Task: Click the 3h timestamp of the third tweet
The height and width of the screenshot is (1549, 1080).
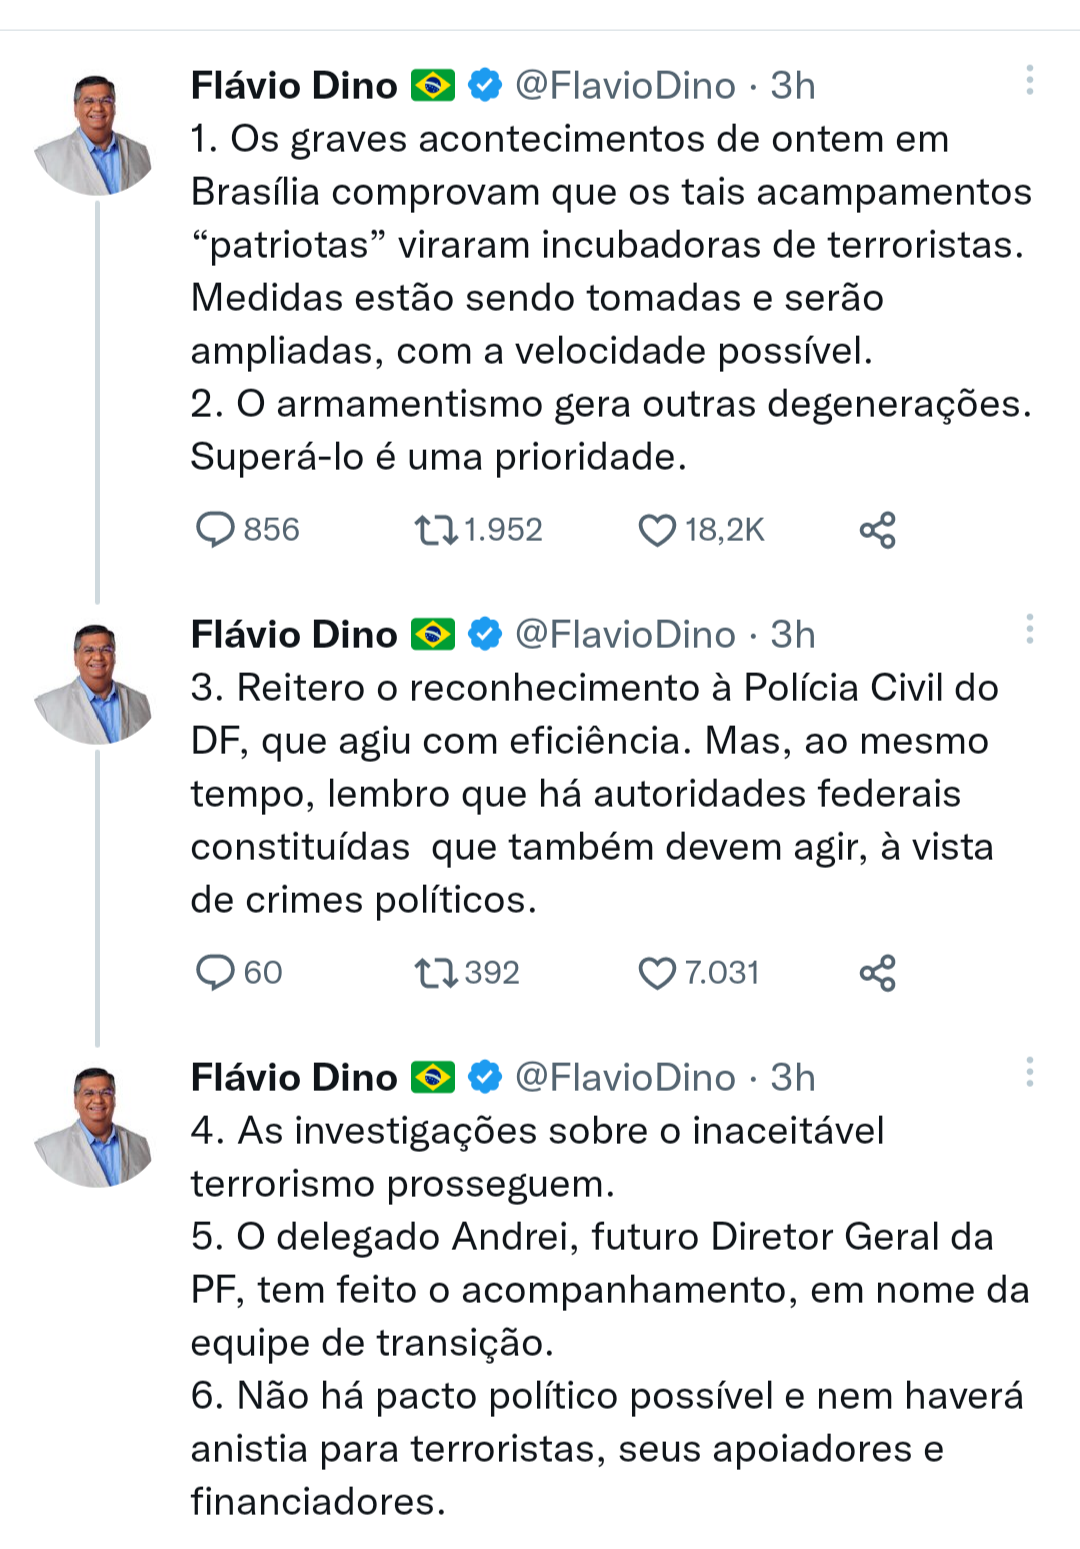Action: (793, 1078)
